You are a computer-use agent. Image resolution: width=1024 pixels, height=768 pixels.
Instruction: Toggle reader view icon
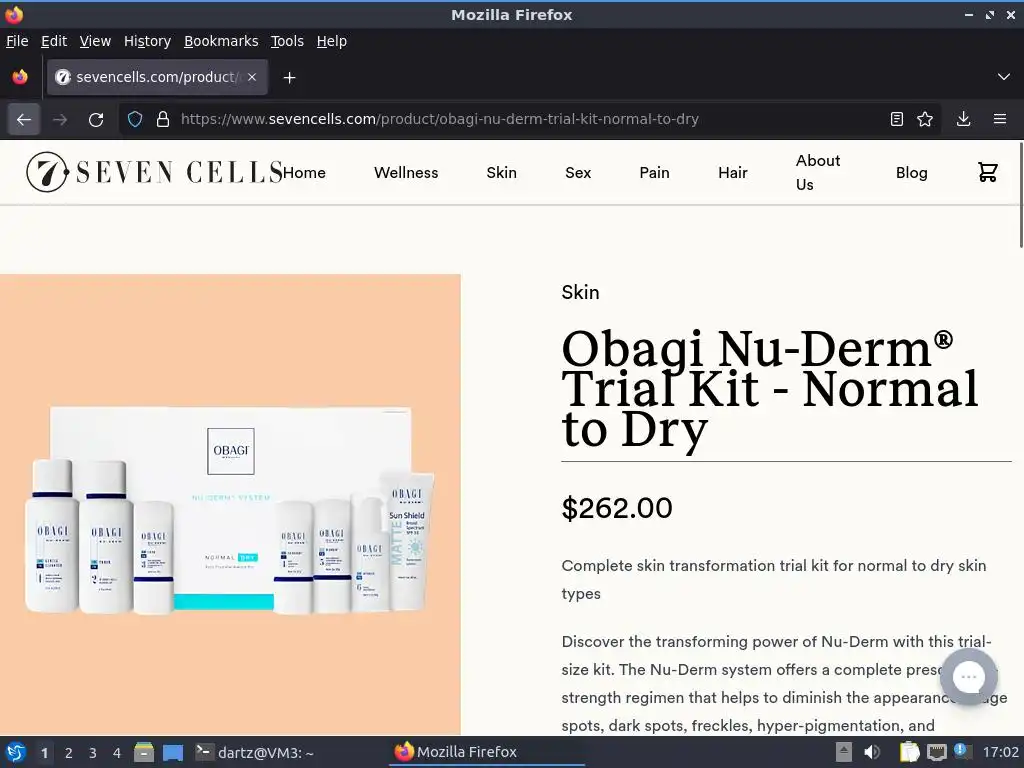tap(897, 119)
